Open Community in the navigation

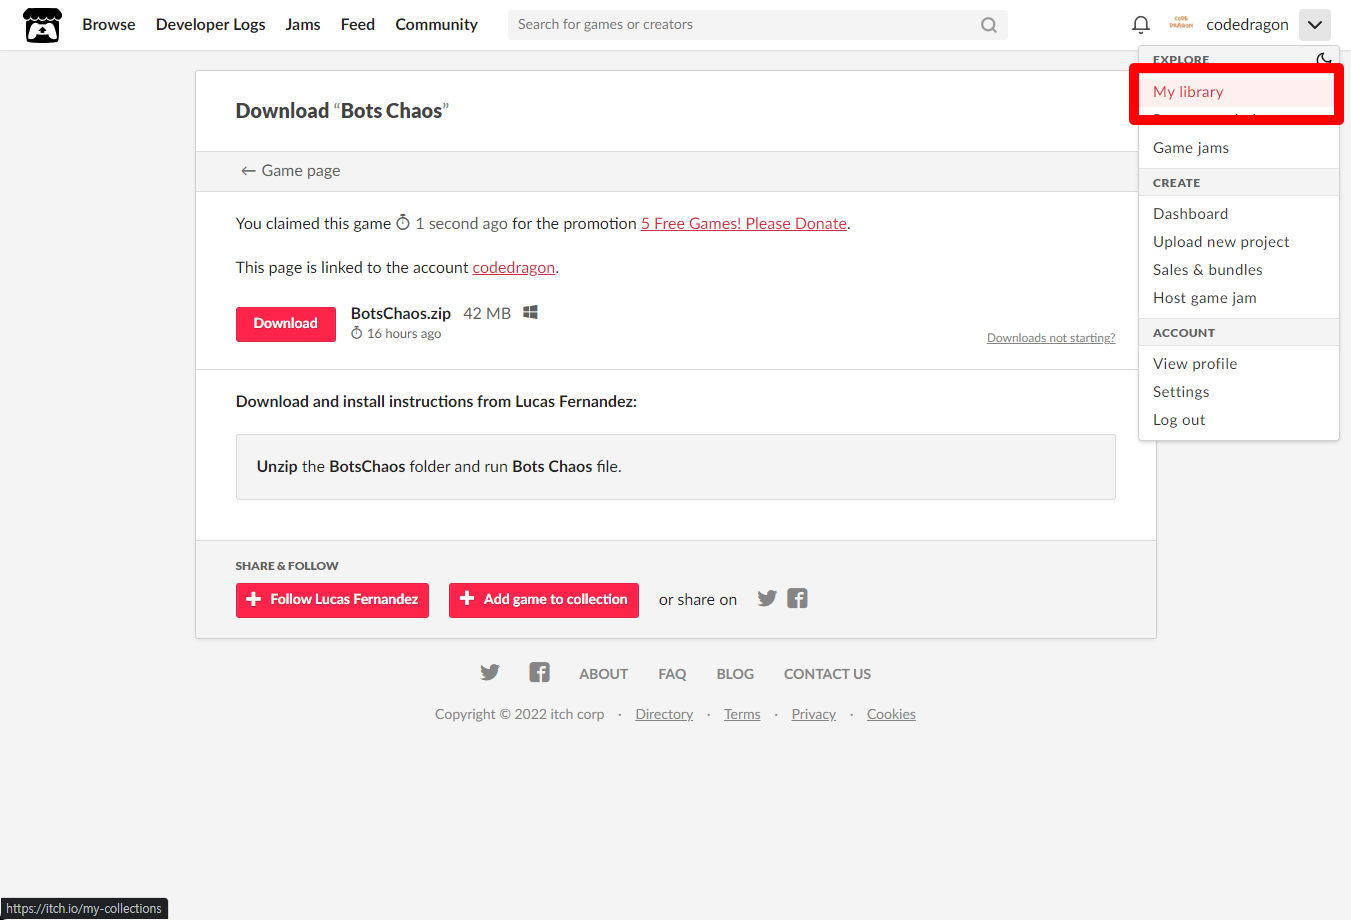tap(437, 25)
